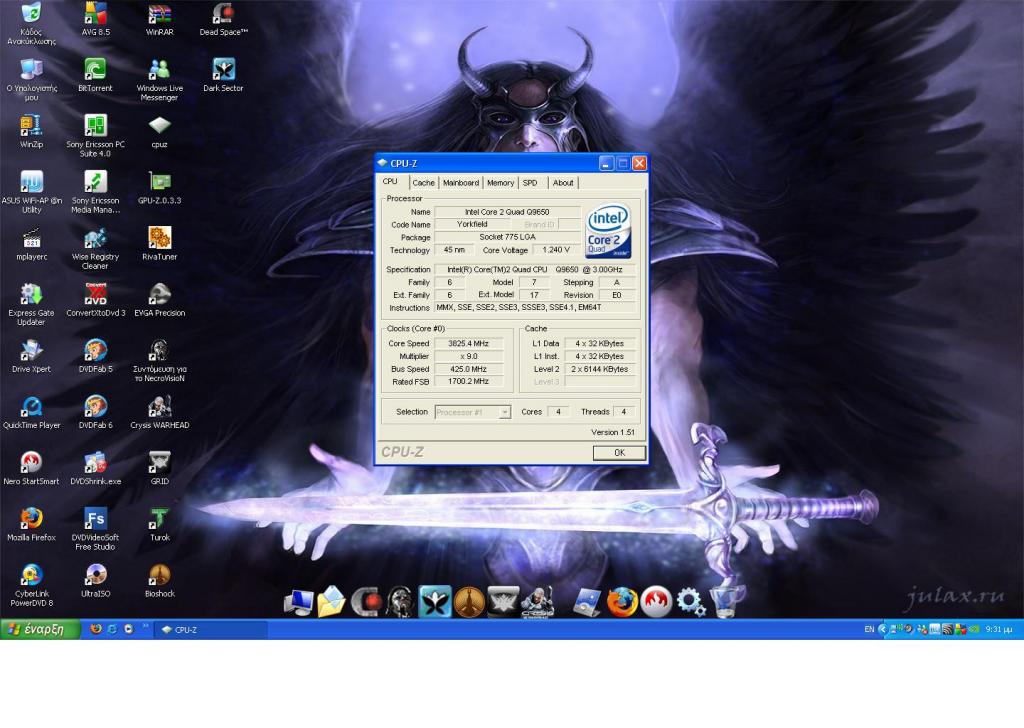Click the Firefox quick launch icon on taskbar
Viewport: 1024px width, 728px height.
96,629
